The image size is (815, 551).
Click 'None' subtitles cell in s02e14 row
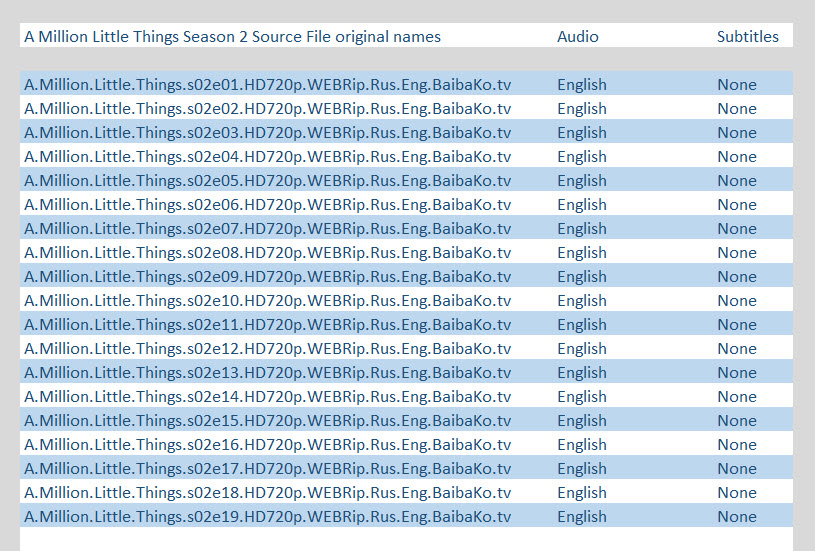[737, 396]
